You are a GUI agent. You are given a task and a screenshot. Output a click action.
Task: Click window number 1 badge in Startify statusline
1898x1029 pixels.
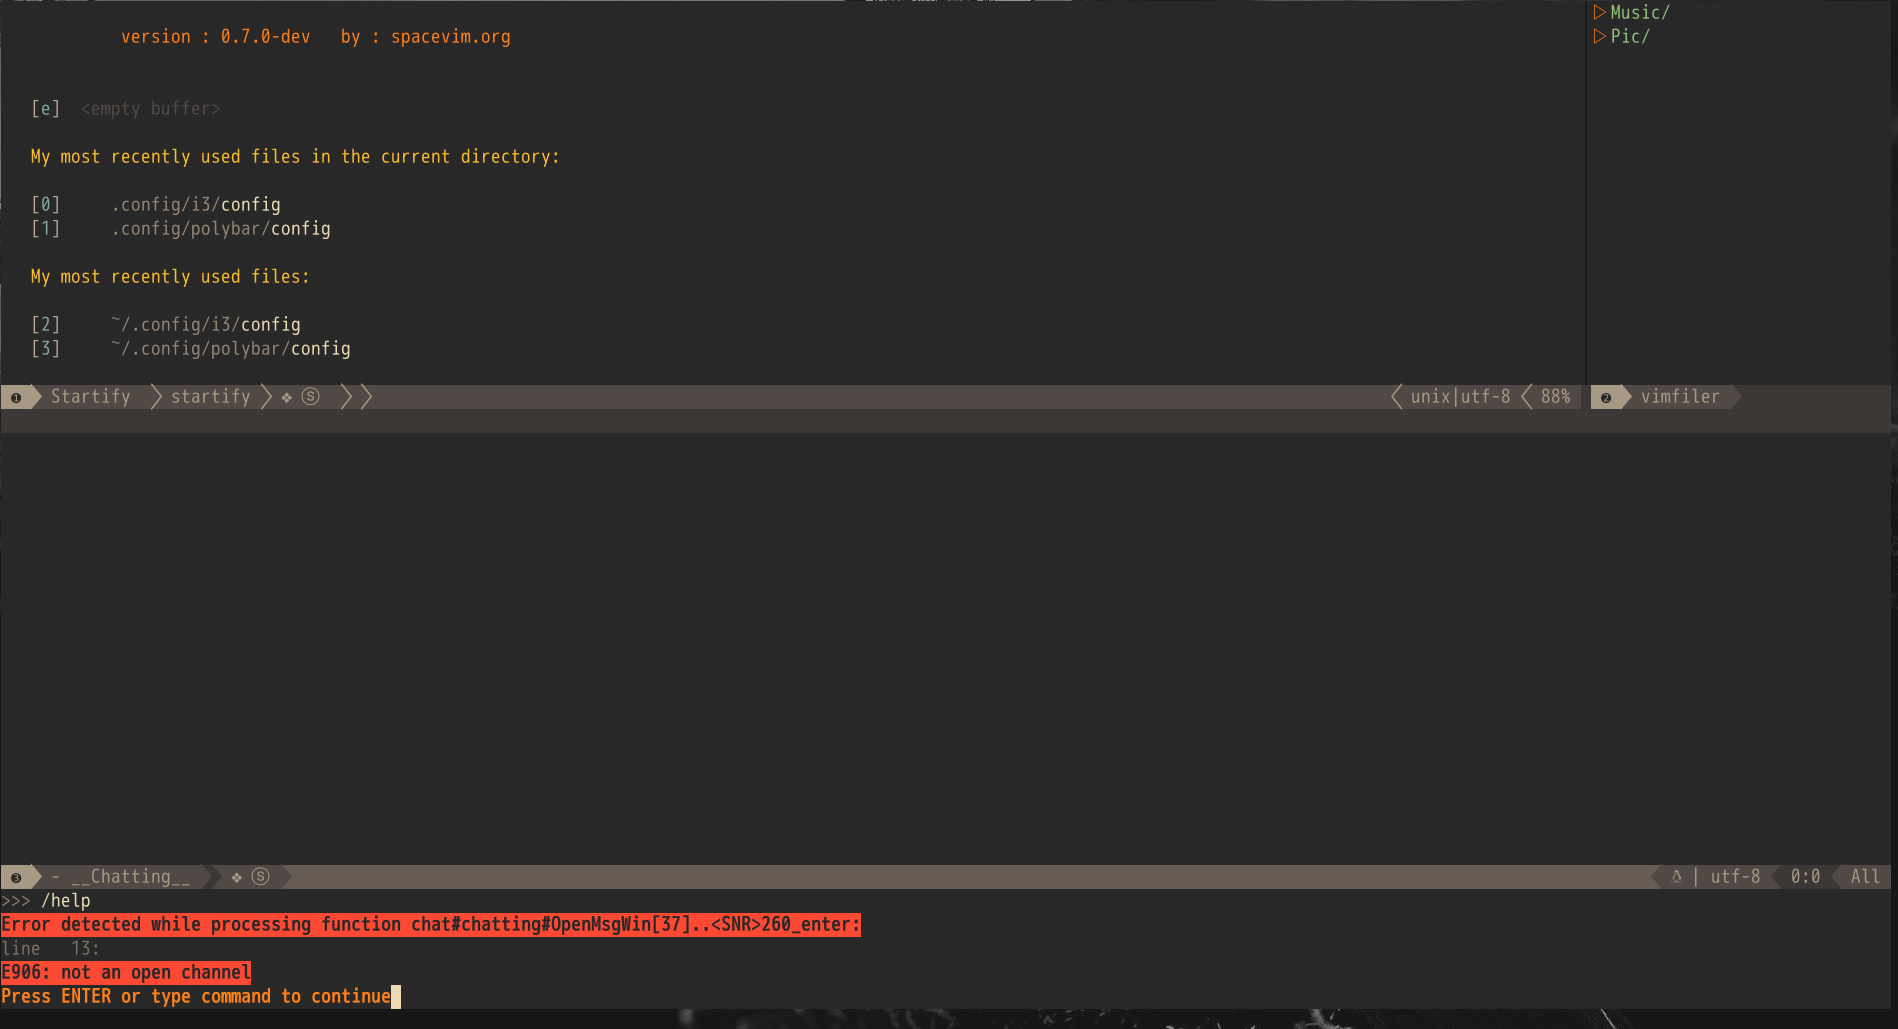[x=16, y=397]
